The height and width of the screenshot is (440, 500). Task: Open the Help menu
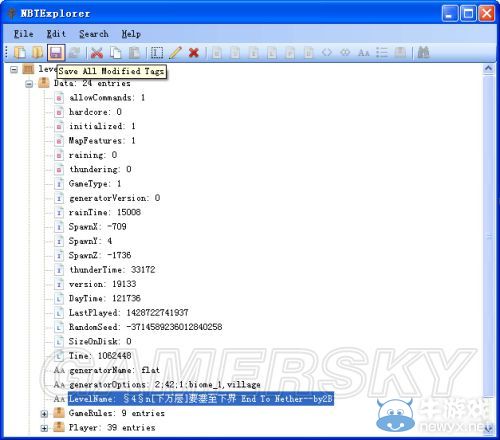pyautogui.click(x=131, y=34)
